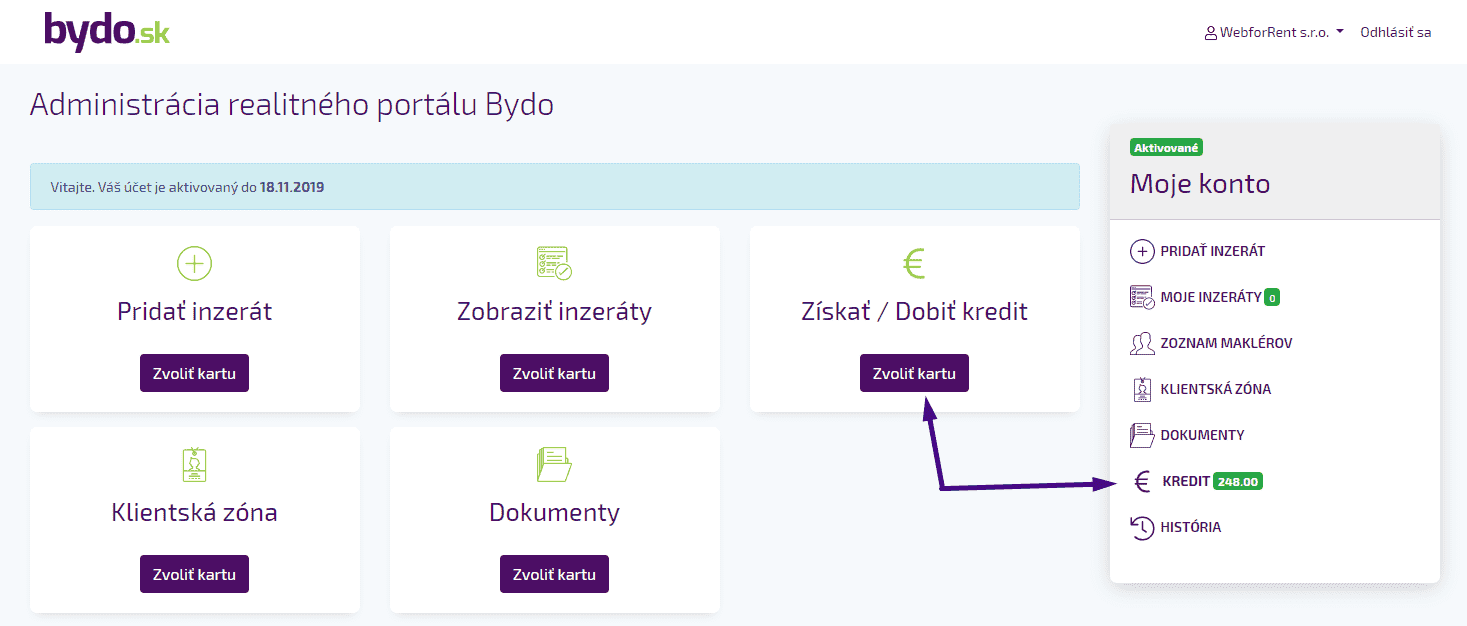Open Klientská zóna using its card icon
Screen dimensions: 1467x626
pos(1141,389)
